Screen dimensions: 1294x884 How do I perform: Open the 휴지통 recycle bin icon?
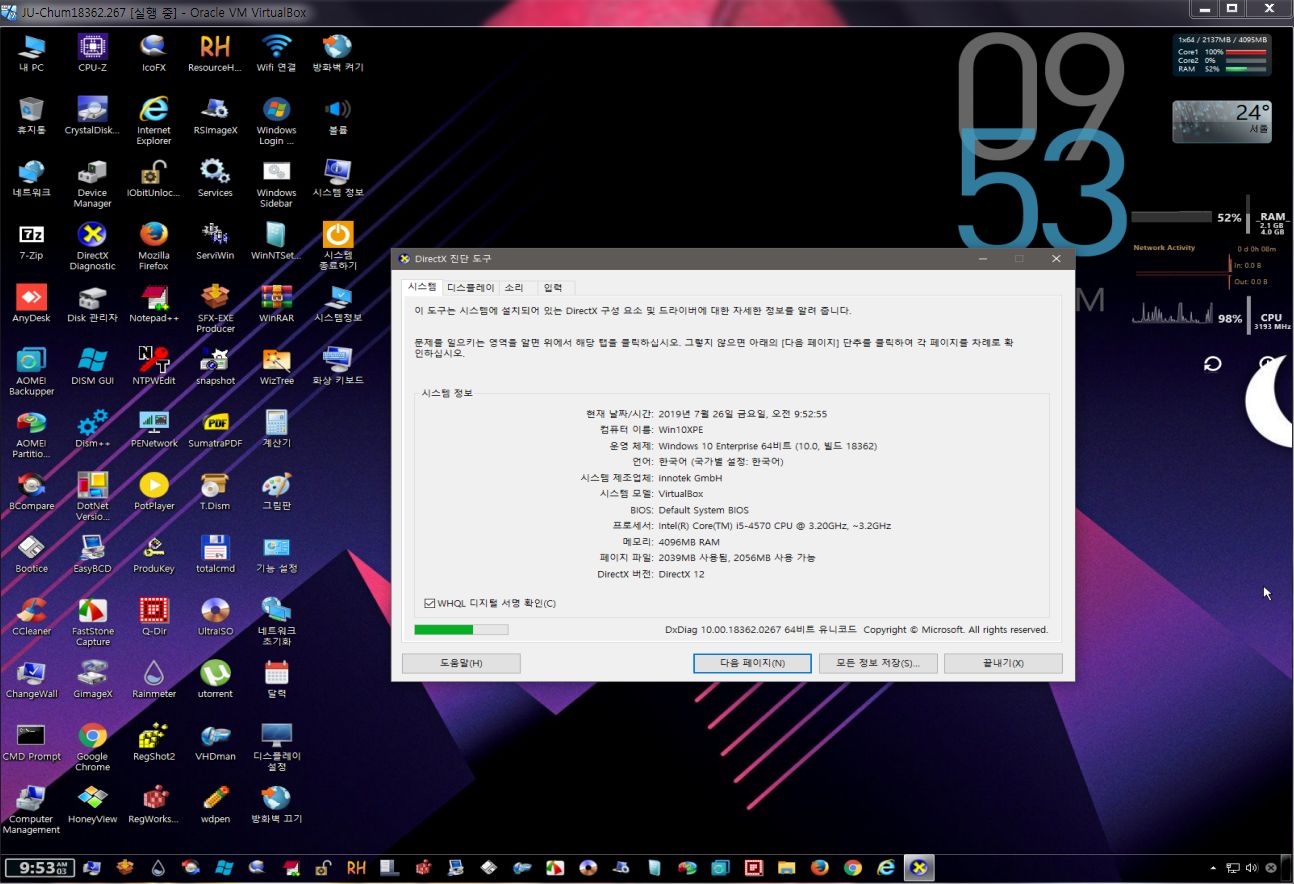pos(31,115)
